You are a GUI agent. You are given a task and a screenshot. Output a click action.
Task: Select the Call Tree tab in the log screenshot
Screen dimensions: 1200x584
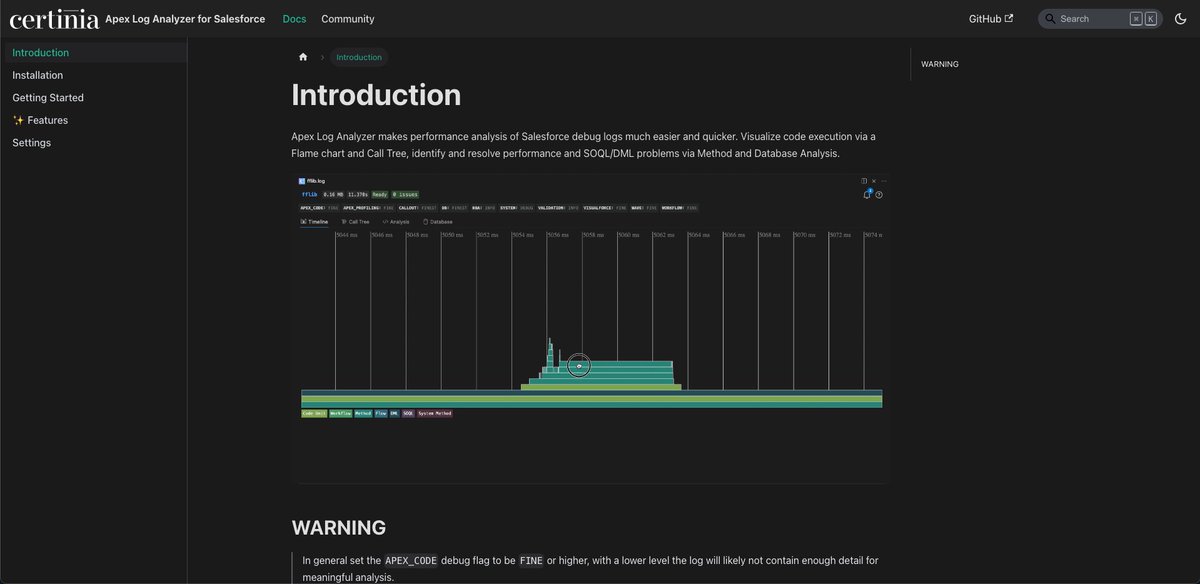[x=355, y=221]
